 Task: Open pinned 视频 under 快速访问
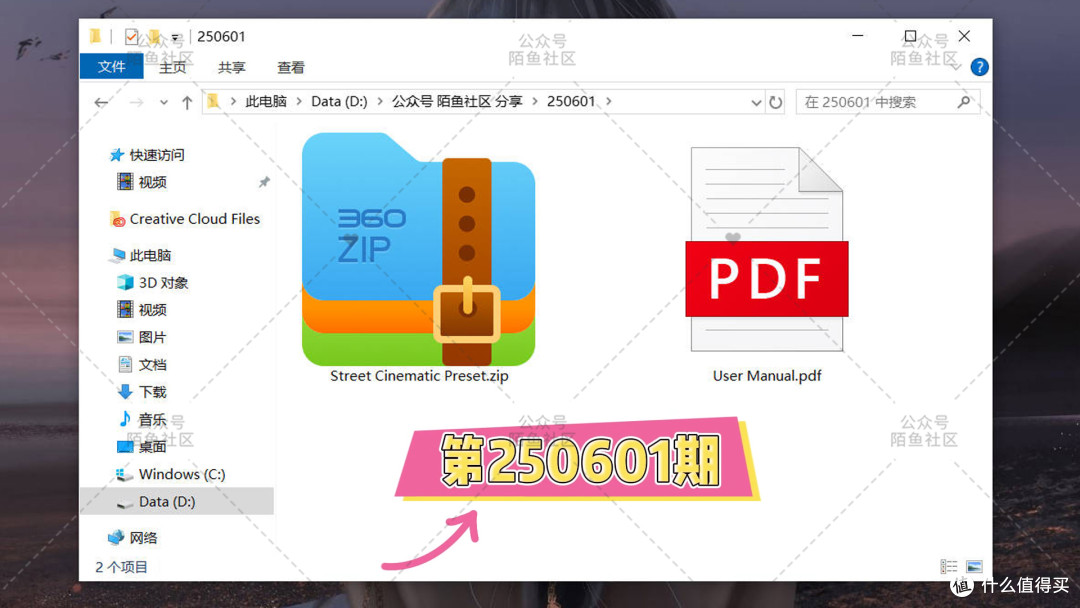pyautogui.click(x=152, y=182)
